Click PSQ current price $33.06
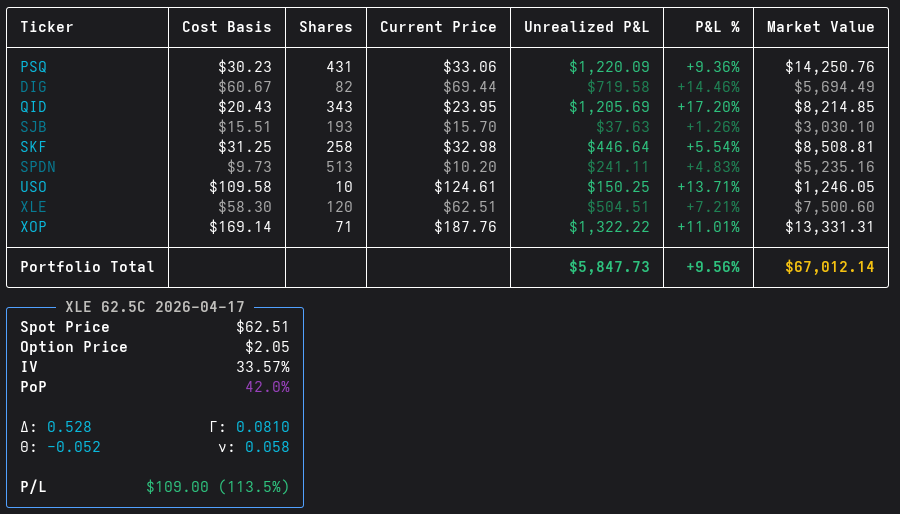Viewport: 900px width, 514px height. click(470, 67)
